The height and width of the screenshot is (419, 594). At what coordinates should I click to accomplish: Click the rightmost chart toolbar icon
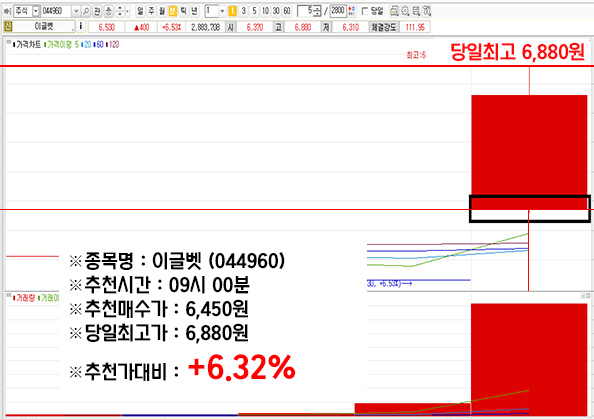pos(427,11)
